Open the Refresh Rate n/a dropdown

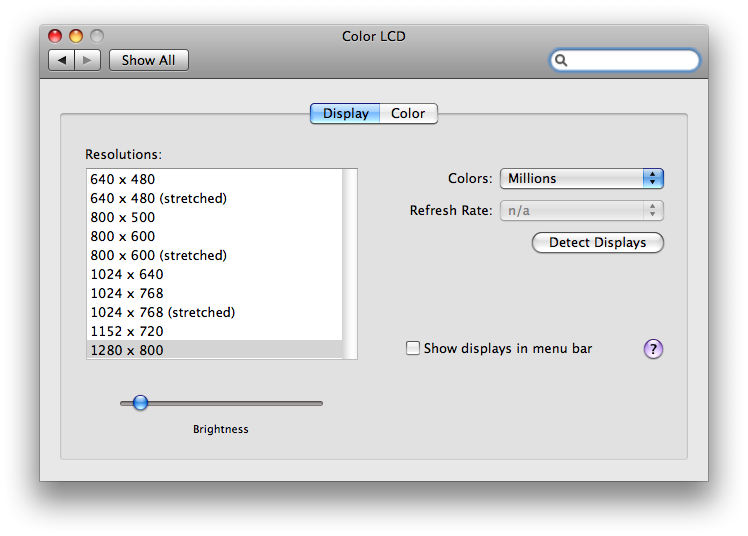click(x=582, y=210)
